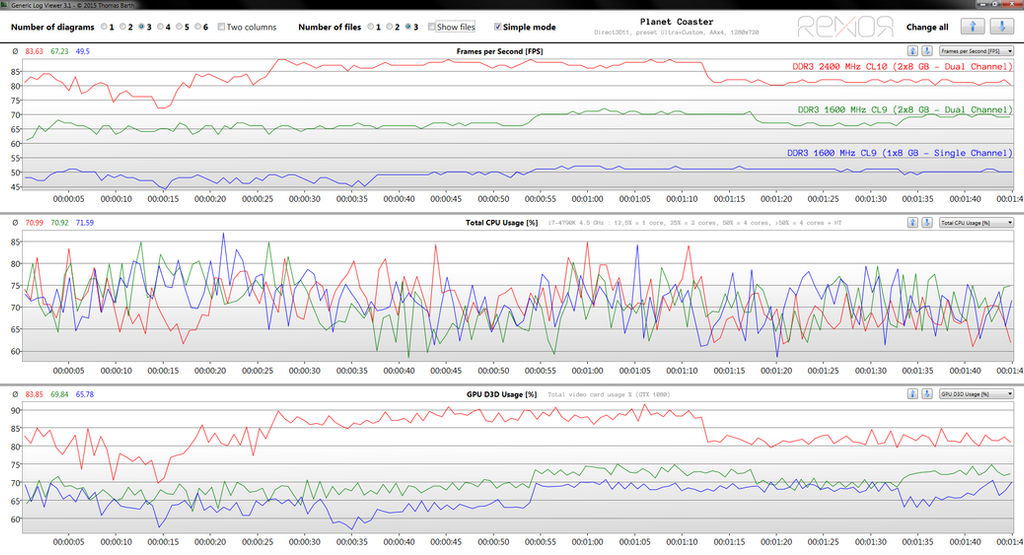The width and height of the screenshot is (1024, 555).
Task: Click the Change all label
Action: [927, 27]
